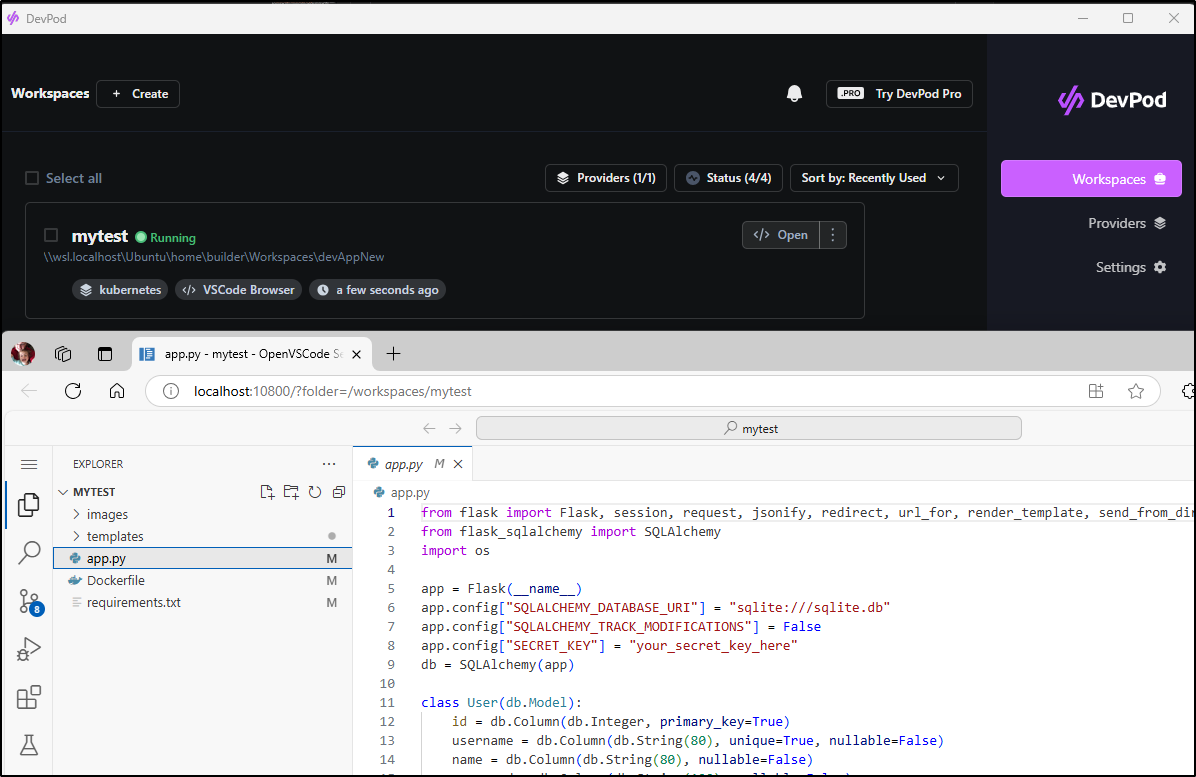Expand the templates folder
The height and width of the screenshot is (777, 1196).
pyautogui.click(x=202, y=537)
